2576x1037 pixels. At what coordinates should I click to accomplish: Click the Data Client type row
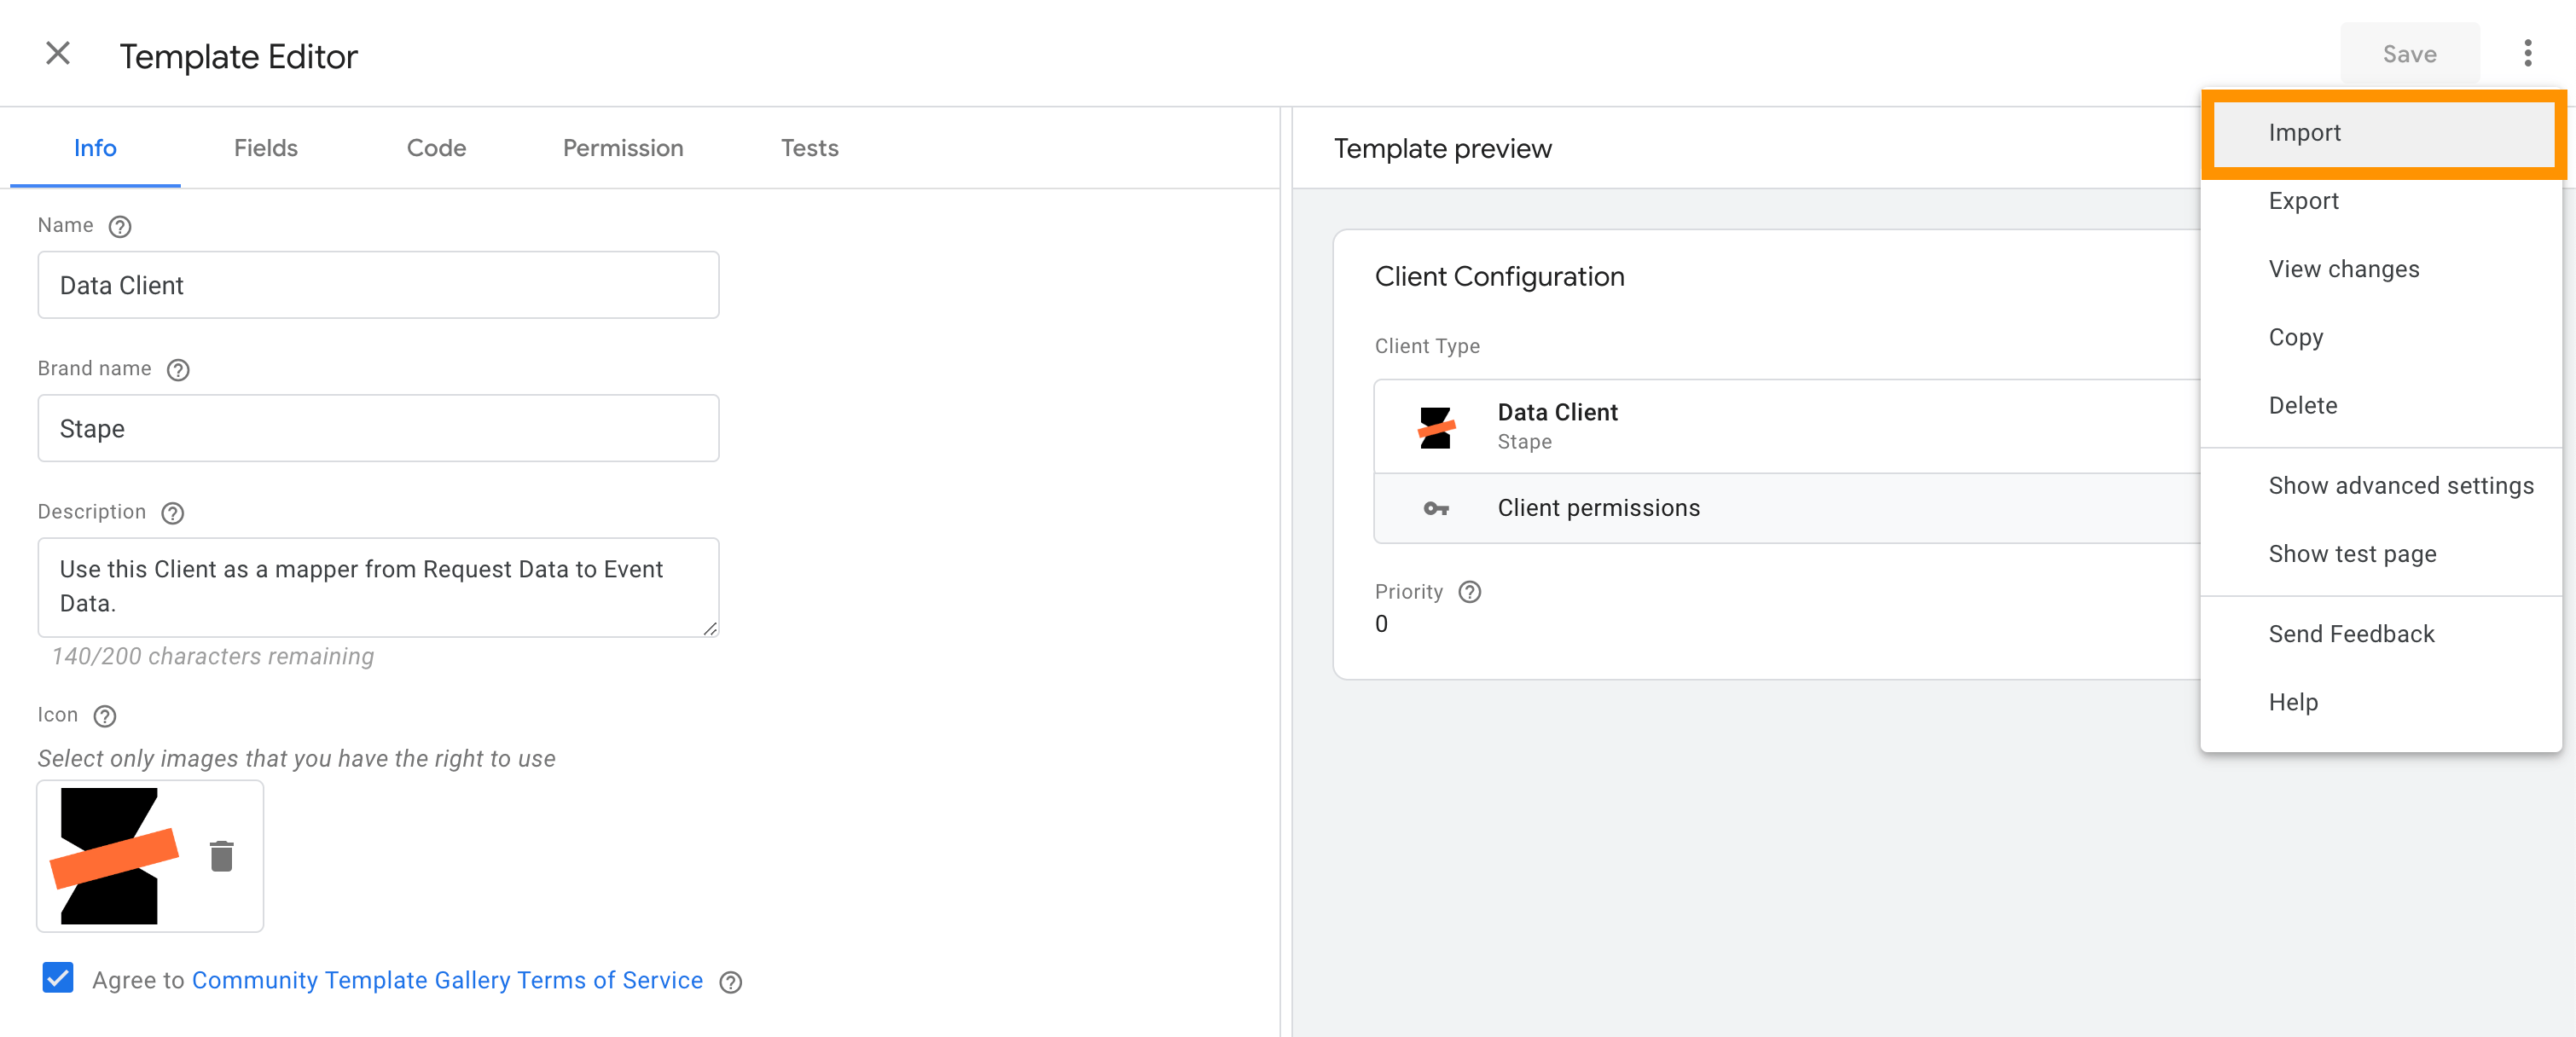click(1787, 427)
